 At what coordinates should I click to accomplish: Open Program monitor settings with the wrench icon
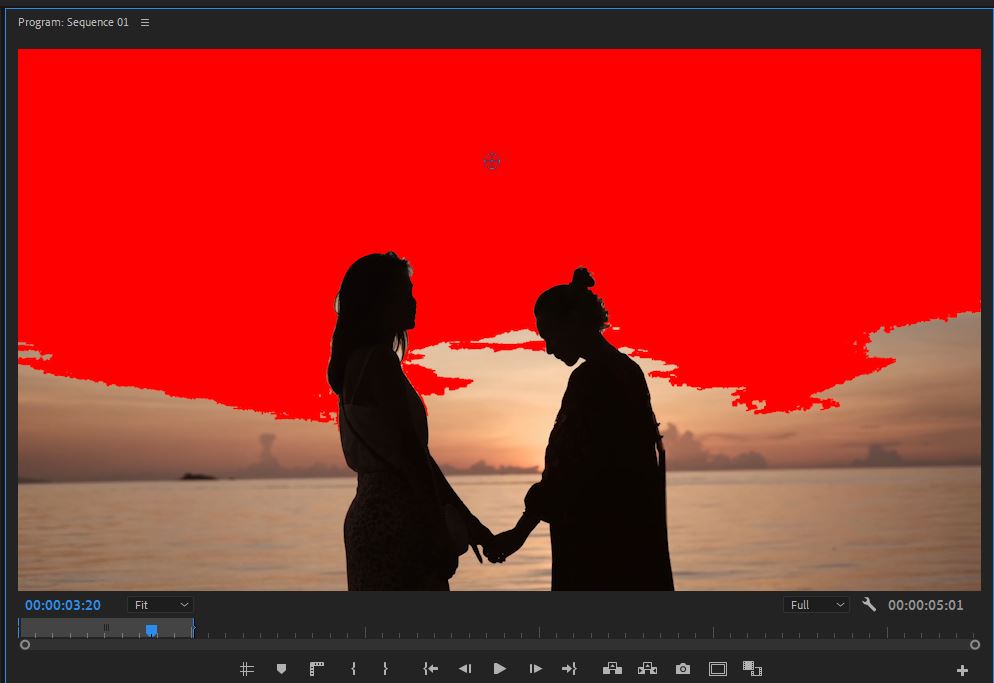point(869,604)
